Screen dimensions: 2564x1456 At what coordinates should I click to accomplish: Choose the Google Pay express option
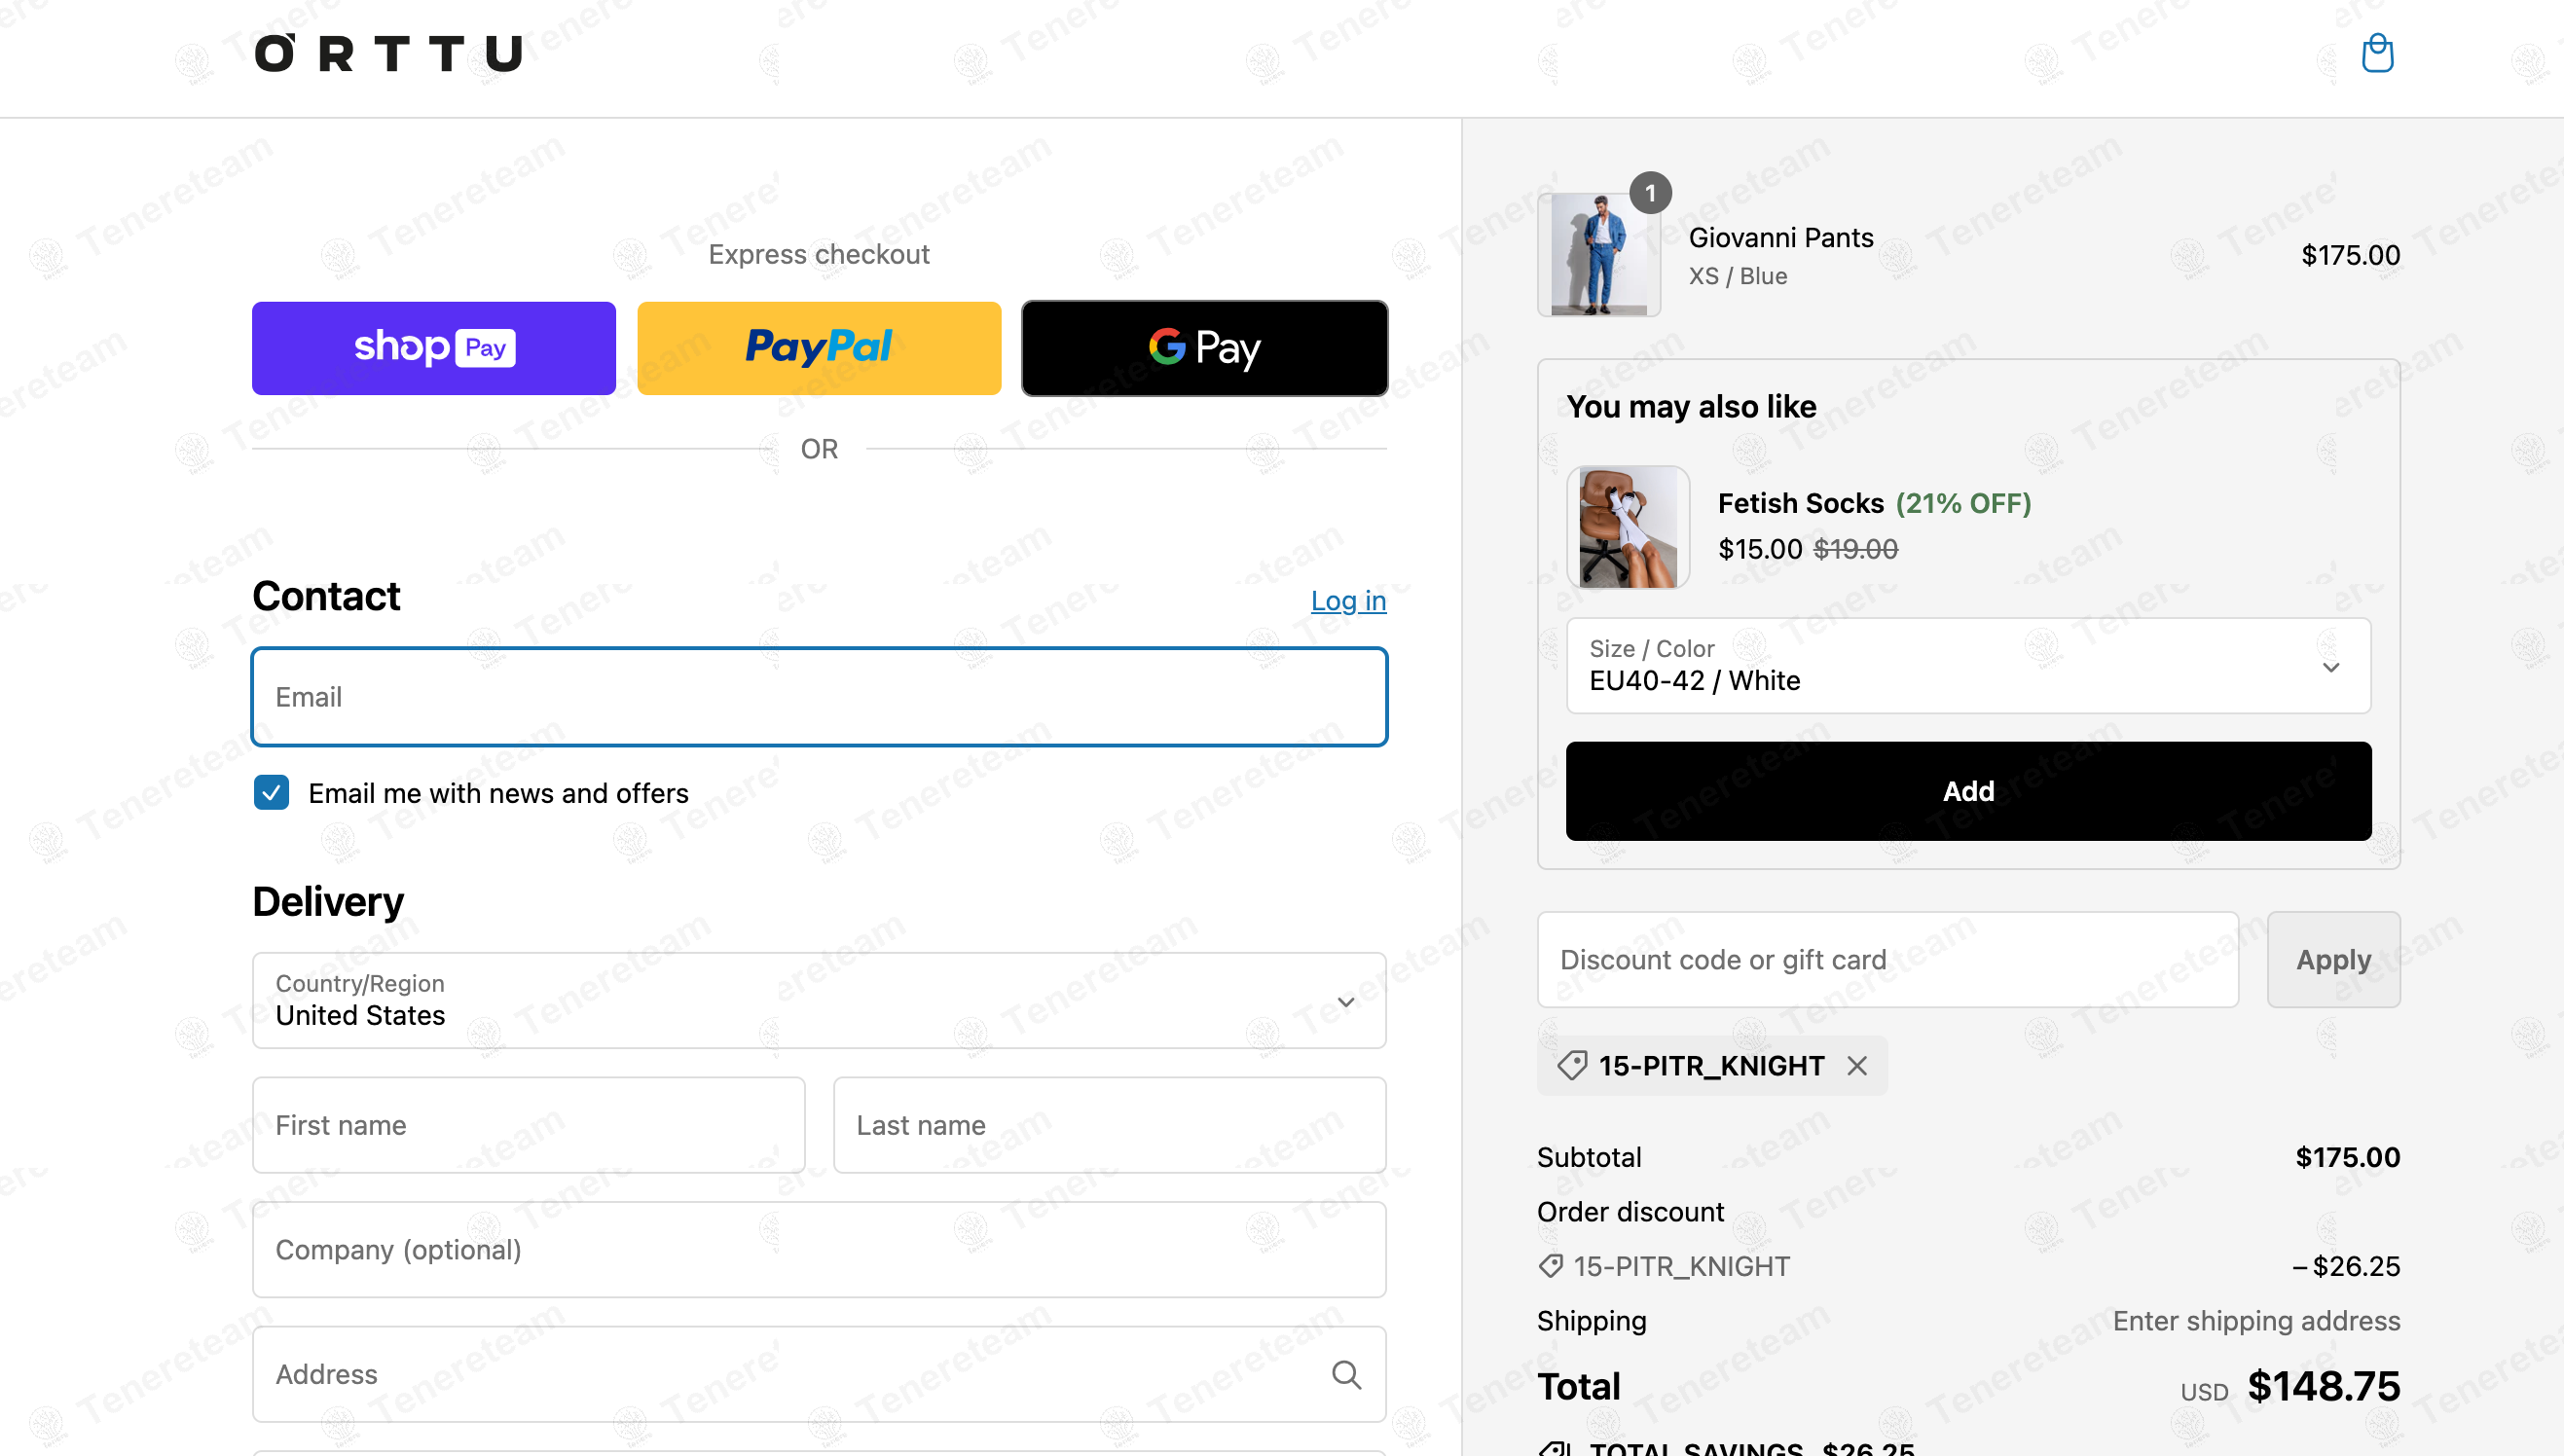(1204, 348)
